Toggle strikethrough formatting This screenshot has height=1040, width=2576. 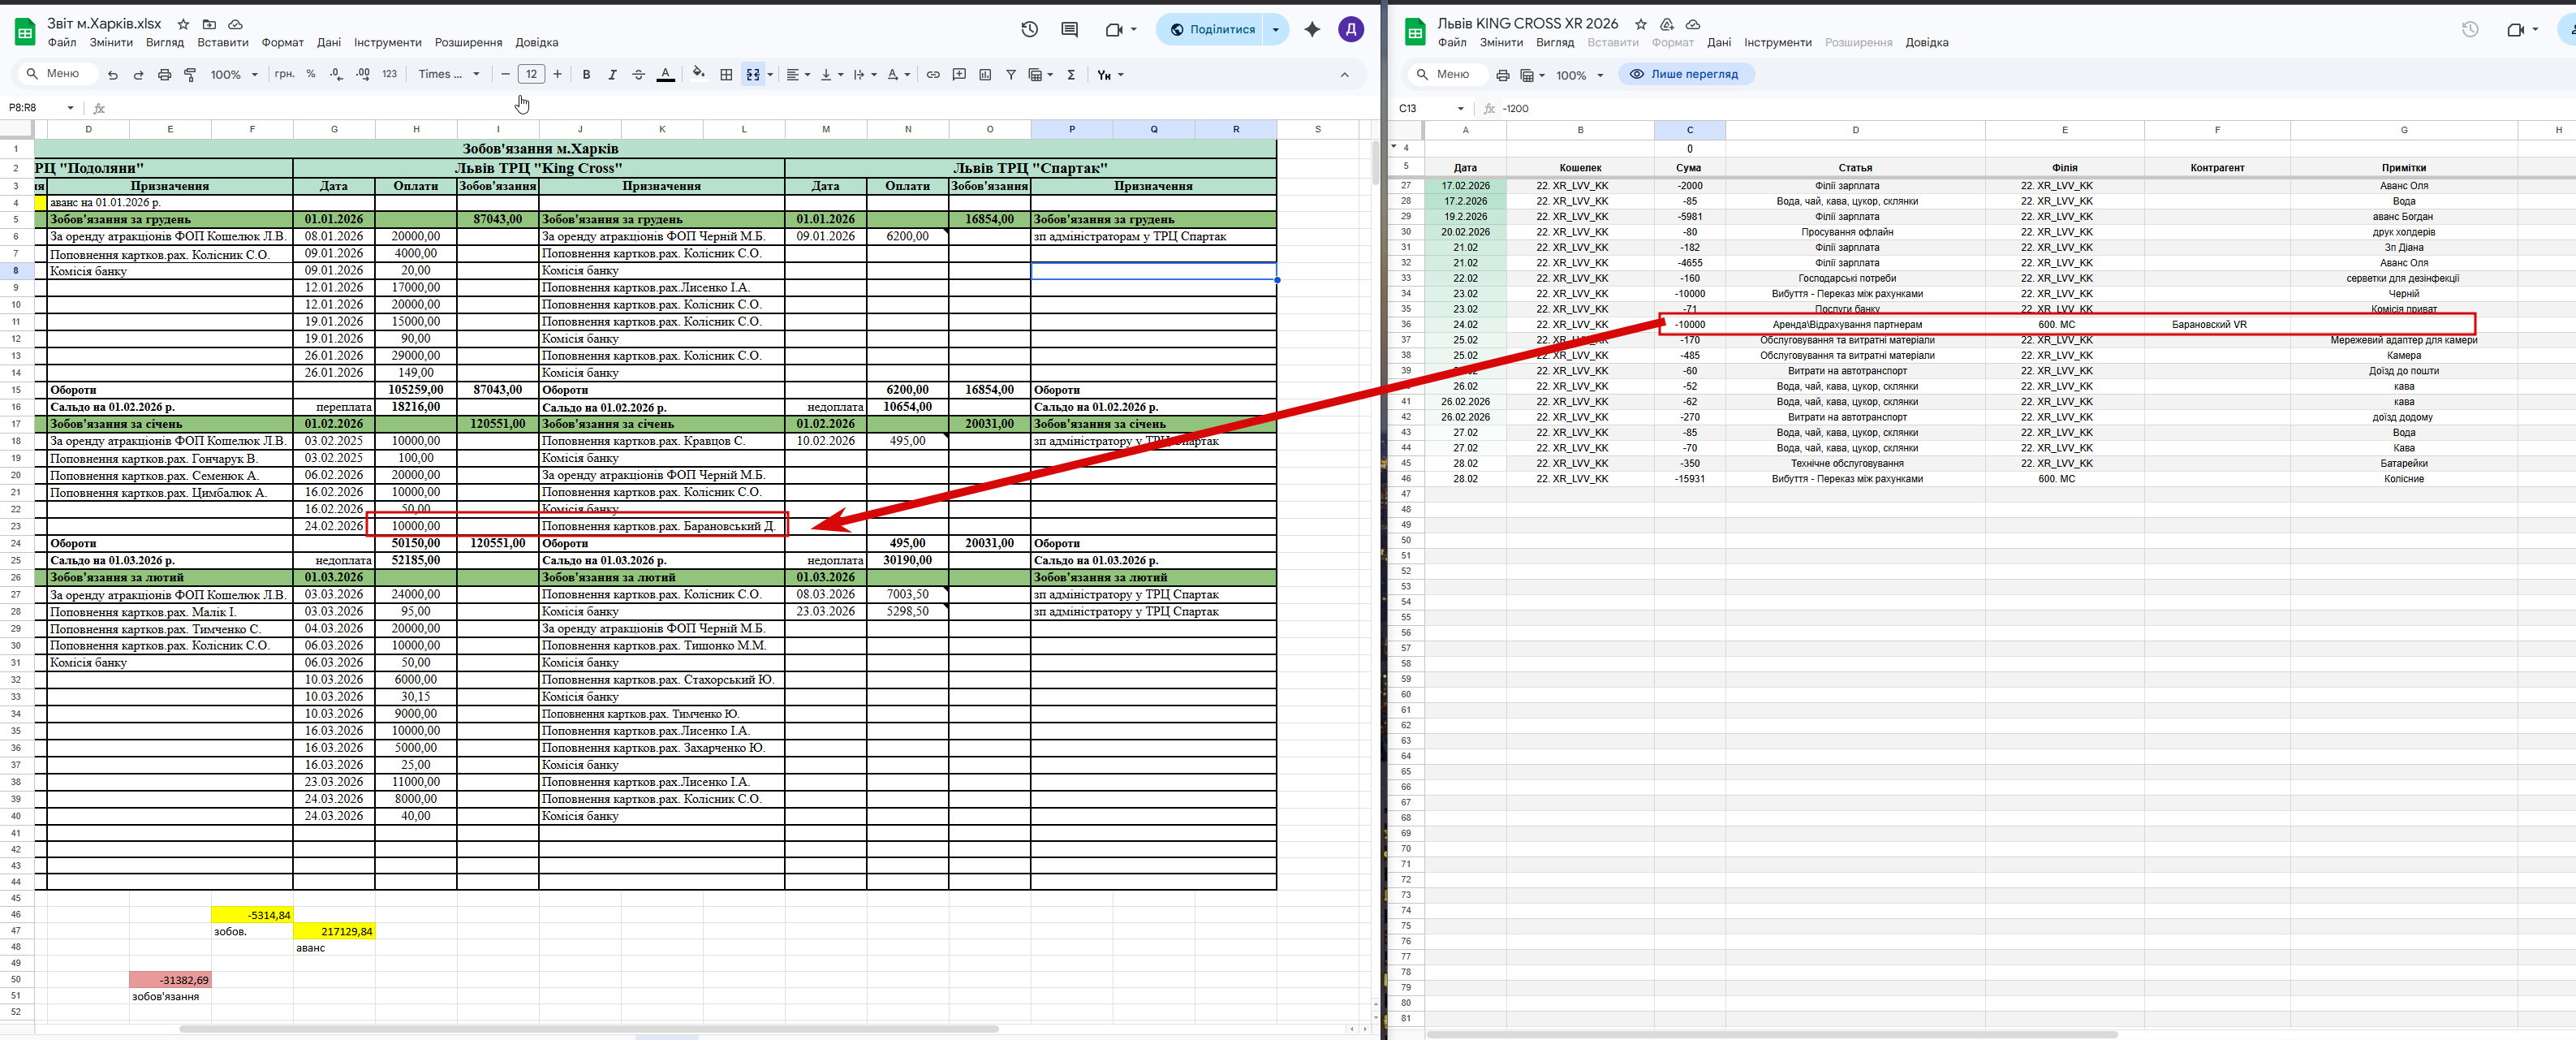click(638, 75)
